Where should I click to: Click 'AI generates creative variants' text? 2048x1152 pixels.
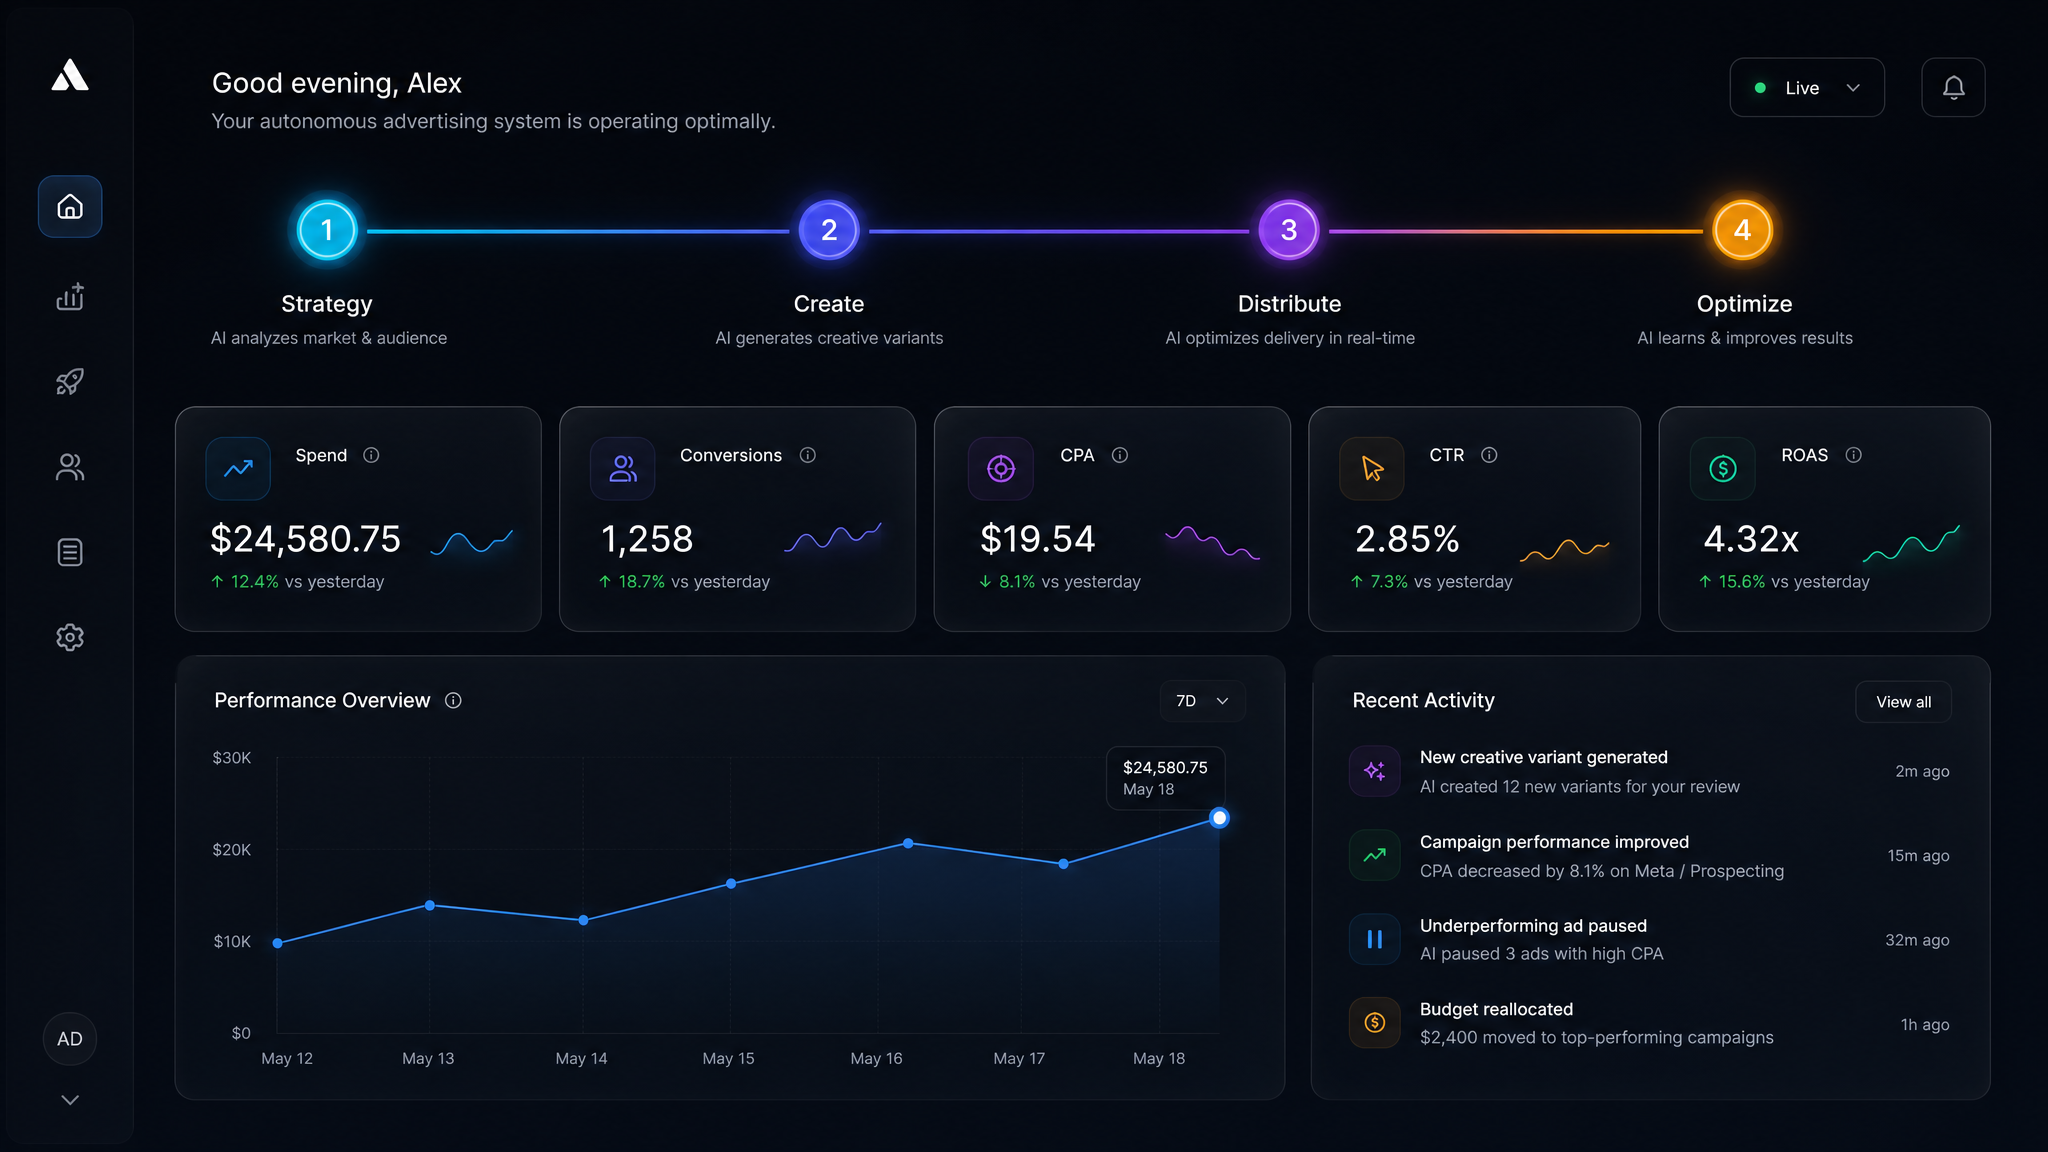coord(829,338)
